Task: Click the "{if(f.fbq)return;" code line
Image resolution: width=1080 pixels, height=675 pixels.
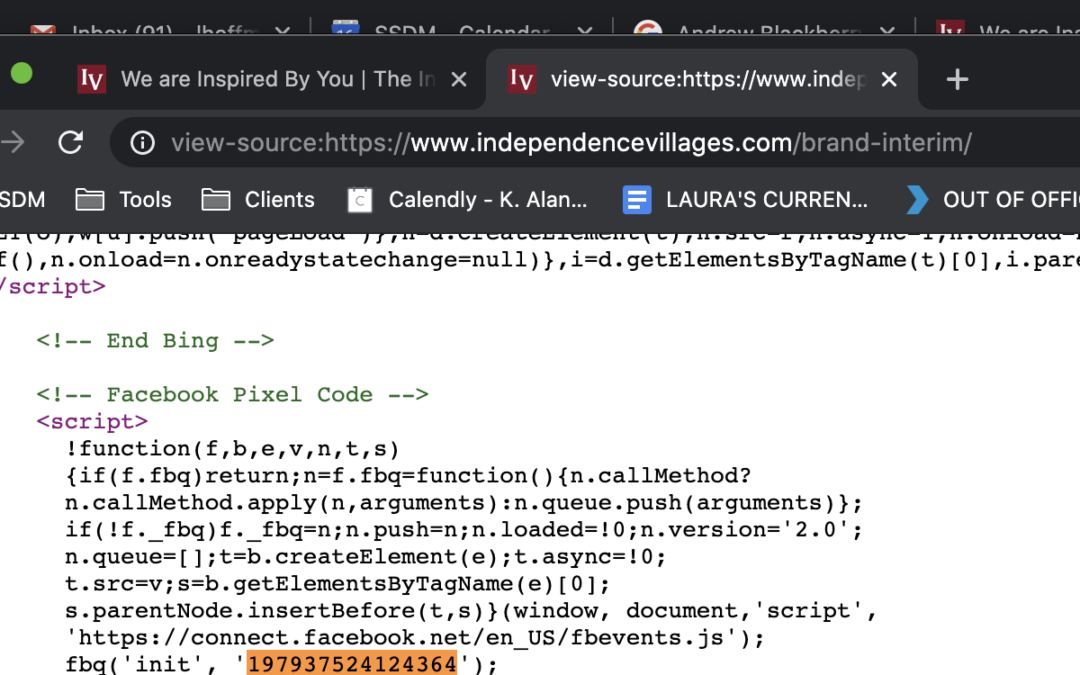Action: coord(408,476)
